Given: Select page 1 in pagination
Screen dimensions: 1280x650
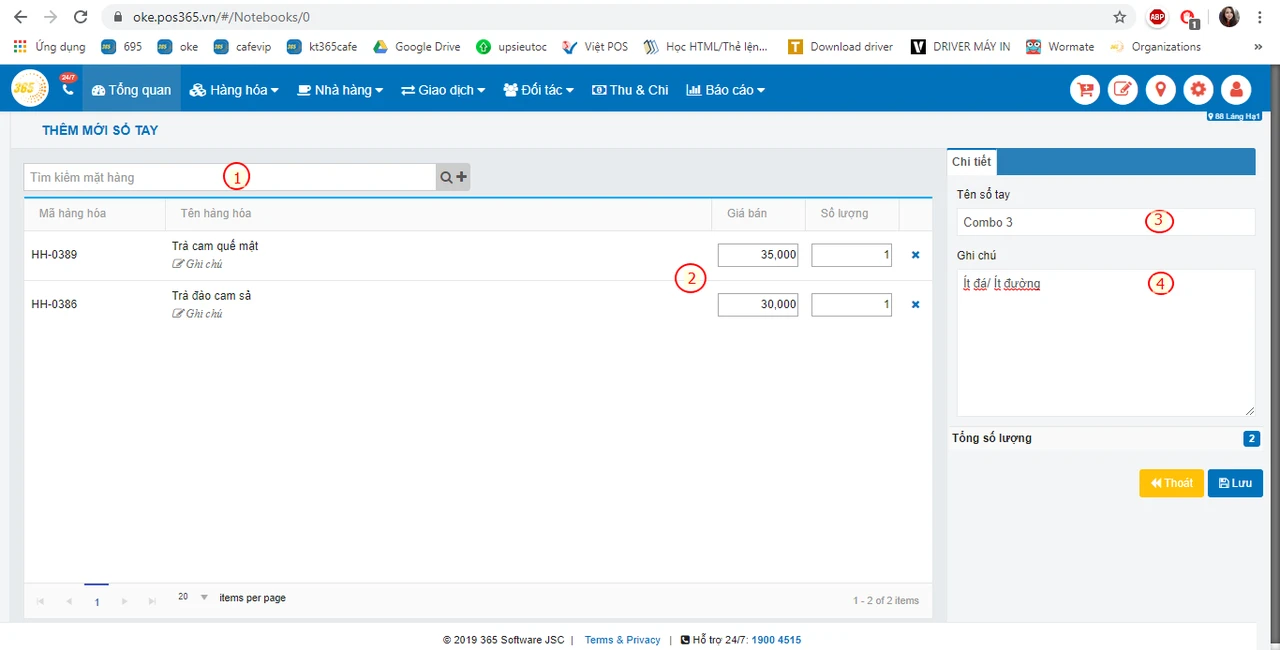Looking at the screenshot, I should click(x=97, y=602).
